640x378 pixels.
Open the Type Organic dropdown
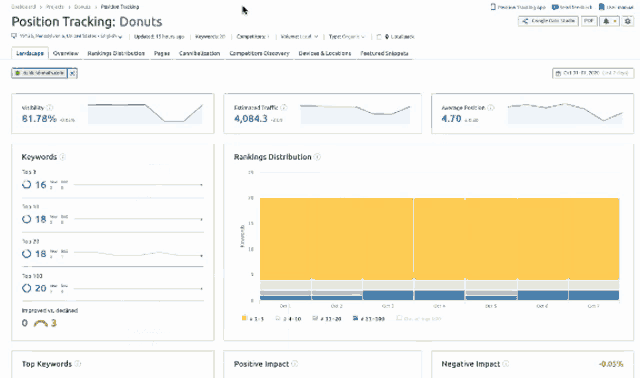pyautogui.click(x=347, y=36)
